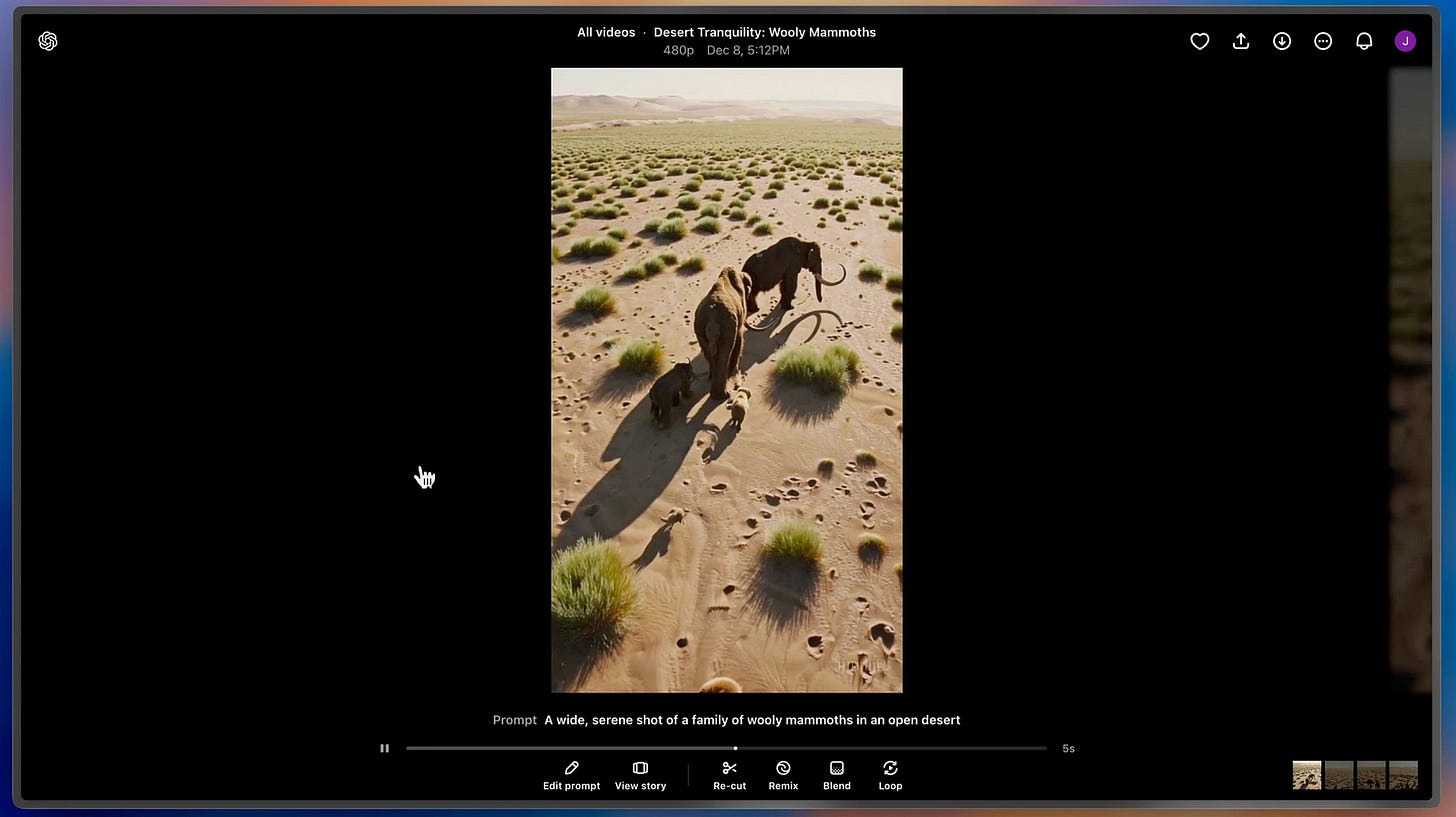Select the first frame thumbnail bottom right
The height and width of the screenshot is (817, 1456).
[1306, 775]
